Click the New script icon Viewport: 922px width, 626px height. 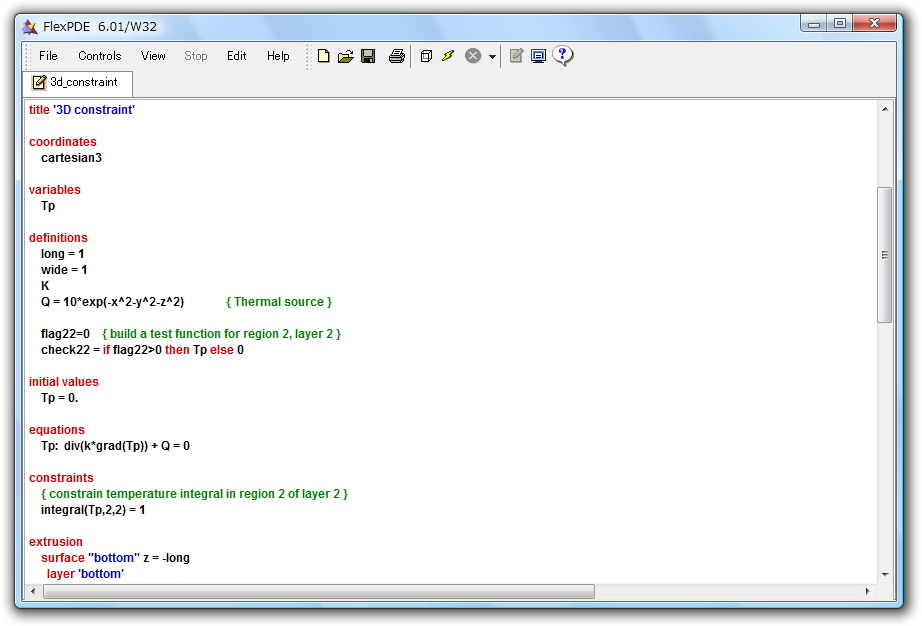pyautogui.click(x=323, y=56)
